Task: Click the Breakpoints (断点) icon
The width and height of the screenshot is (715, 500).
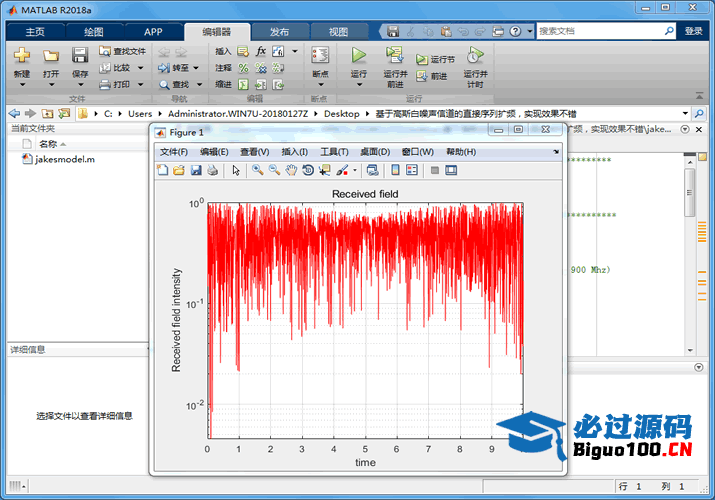Action: [320, 57]
